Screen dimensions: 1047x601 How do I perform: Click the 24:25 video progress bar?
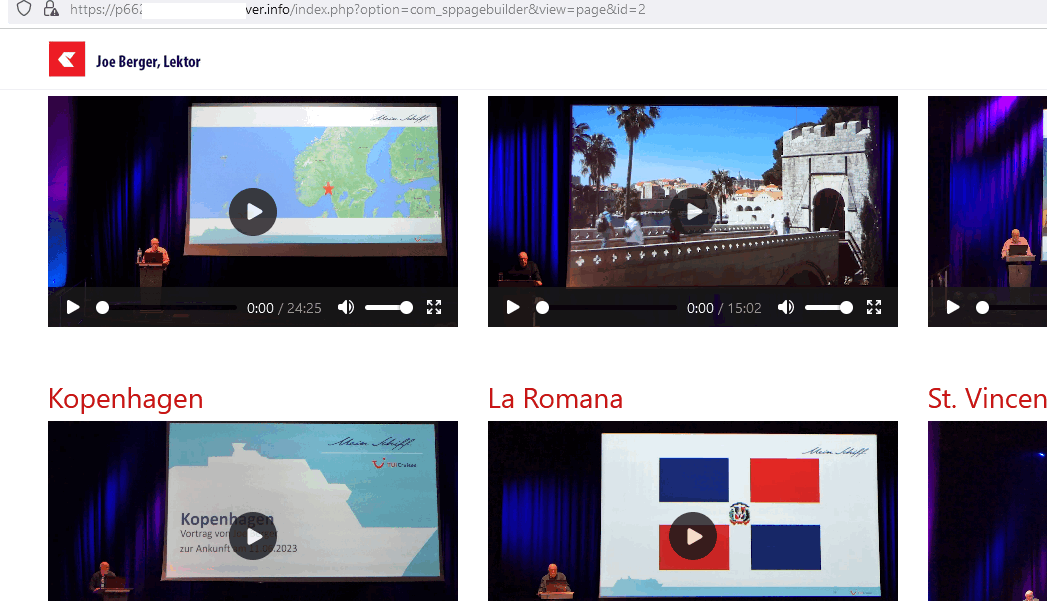[x=168, y=308]
